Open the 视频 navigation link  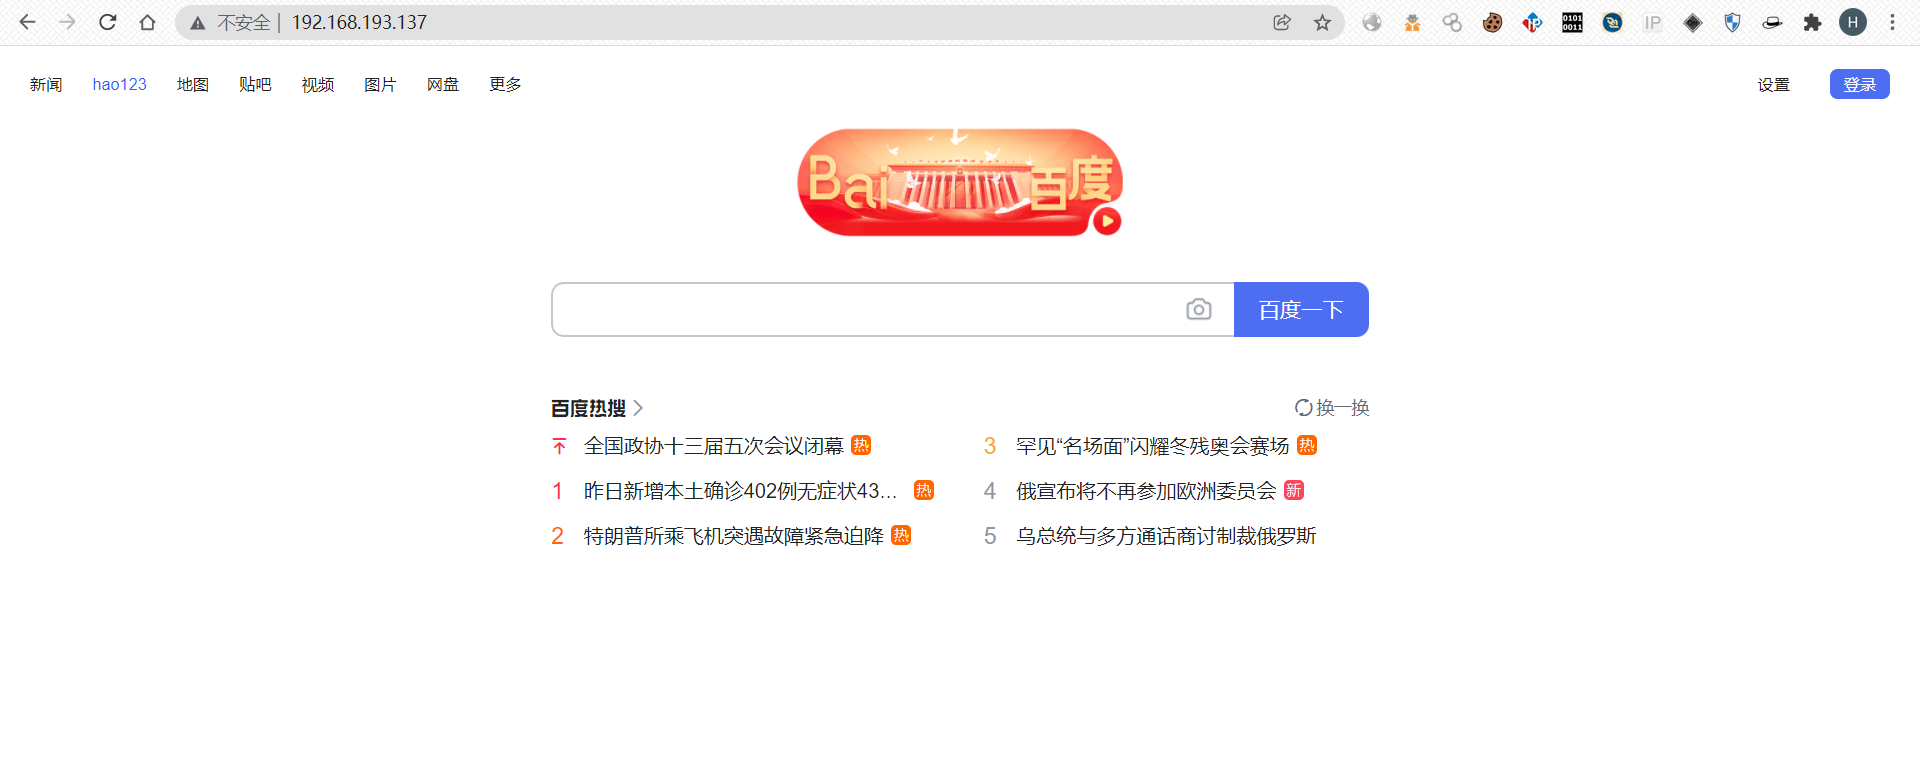(x=318, y=85)
